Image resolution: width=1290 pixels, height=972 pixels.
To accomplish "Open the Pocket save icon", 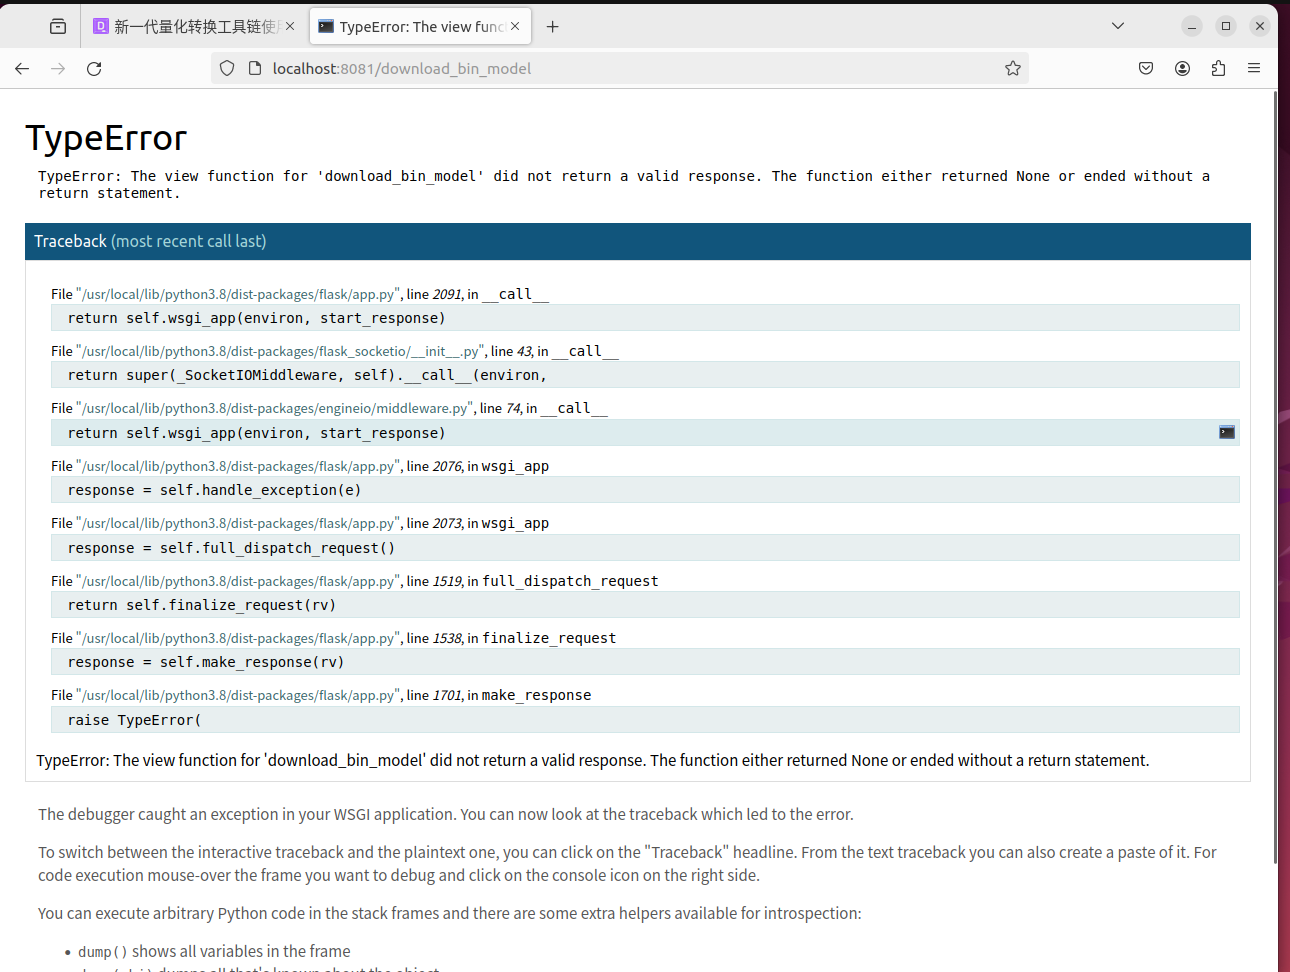I will click(x=1146, y=68).
